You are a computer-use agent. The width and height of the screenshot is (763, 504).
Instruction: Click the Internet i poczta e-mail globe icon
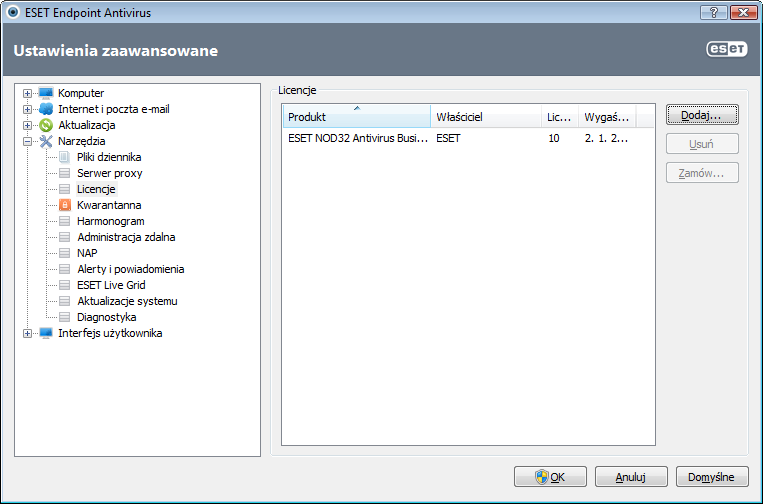(46, 109)
